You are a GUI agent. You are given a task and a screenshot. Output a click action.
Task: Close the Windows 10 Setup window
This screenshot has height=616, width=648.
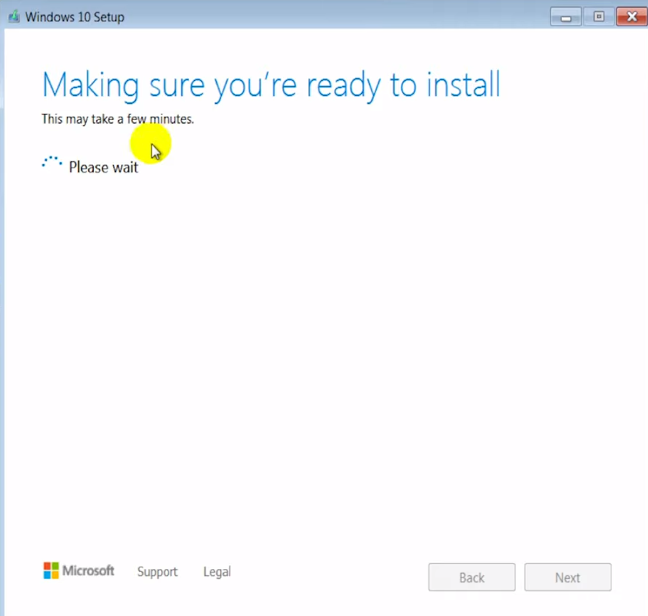click(x=632, y=16)
